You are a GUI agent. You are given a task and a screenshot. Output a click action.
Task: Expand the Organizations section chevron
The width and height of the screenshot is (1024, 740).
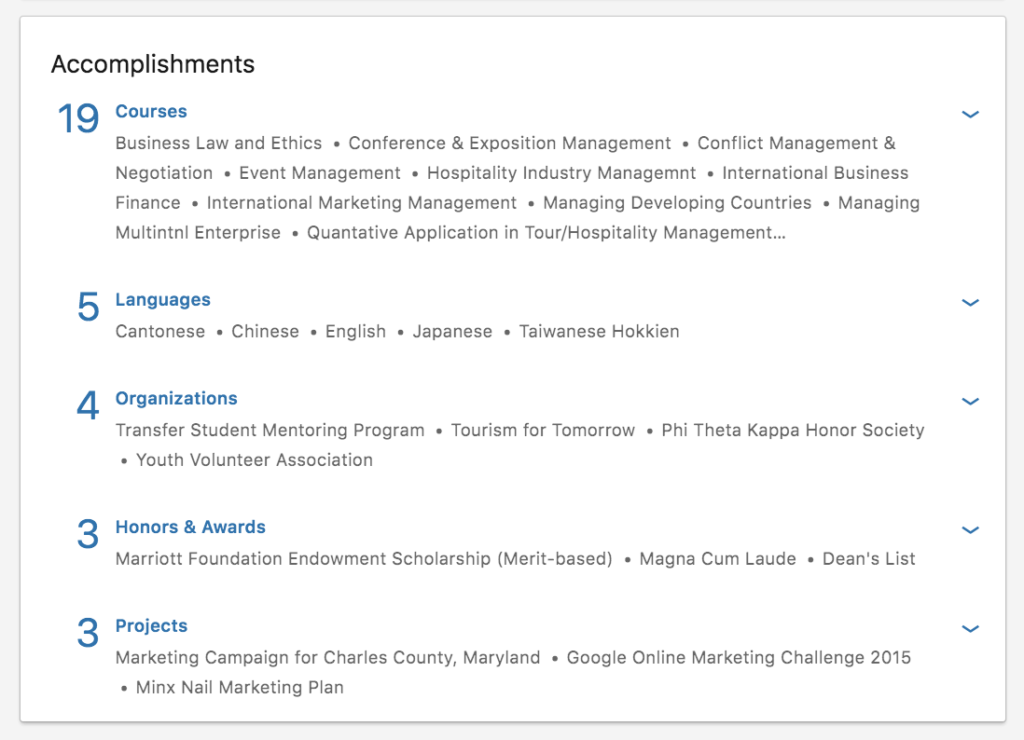(x=970, y=401)
